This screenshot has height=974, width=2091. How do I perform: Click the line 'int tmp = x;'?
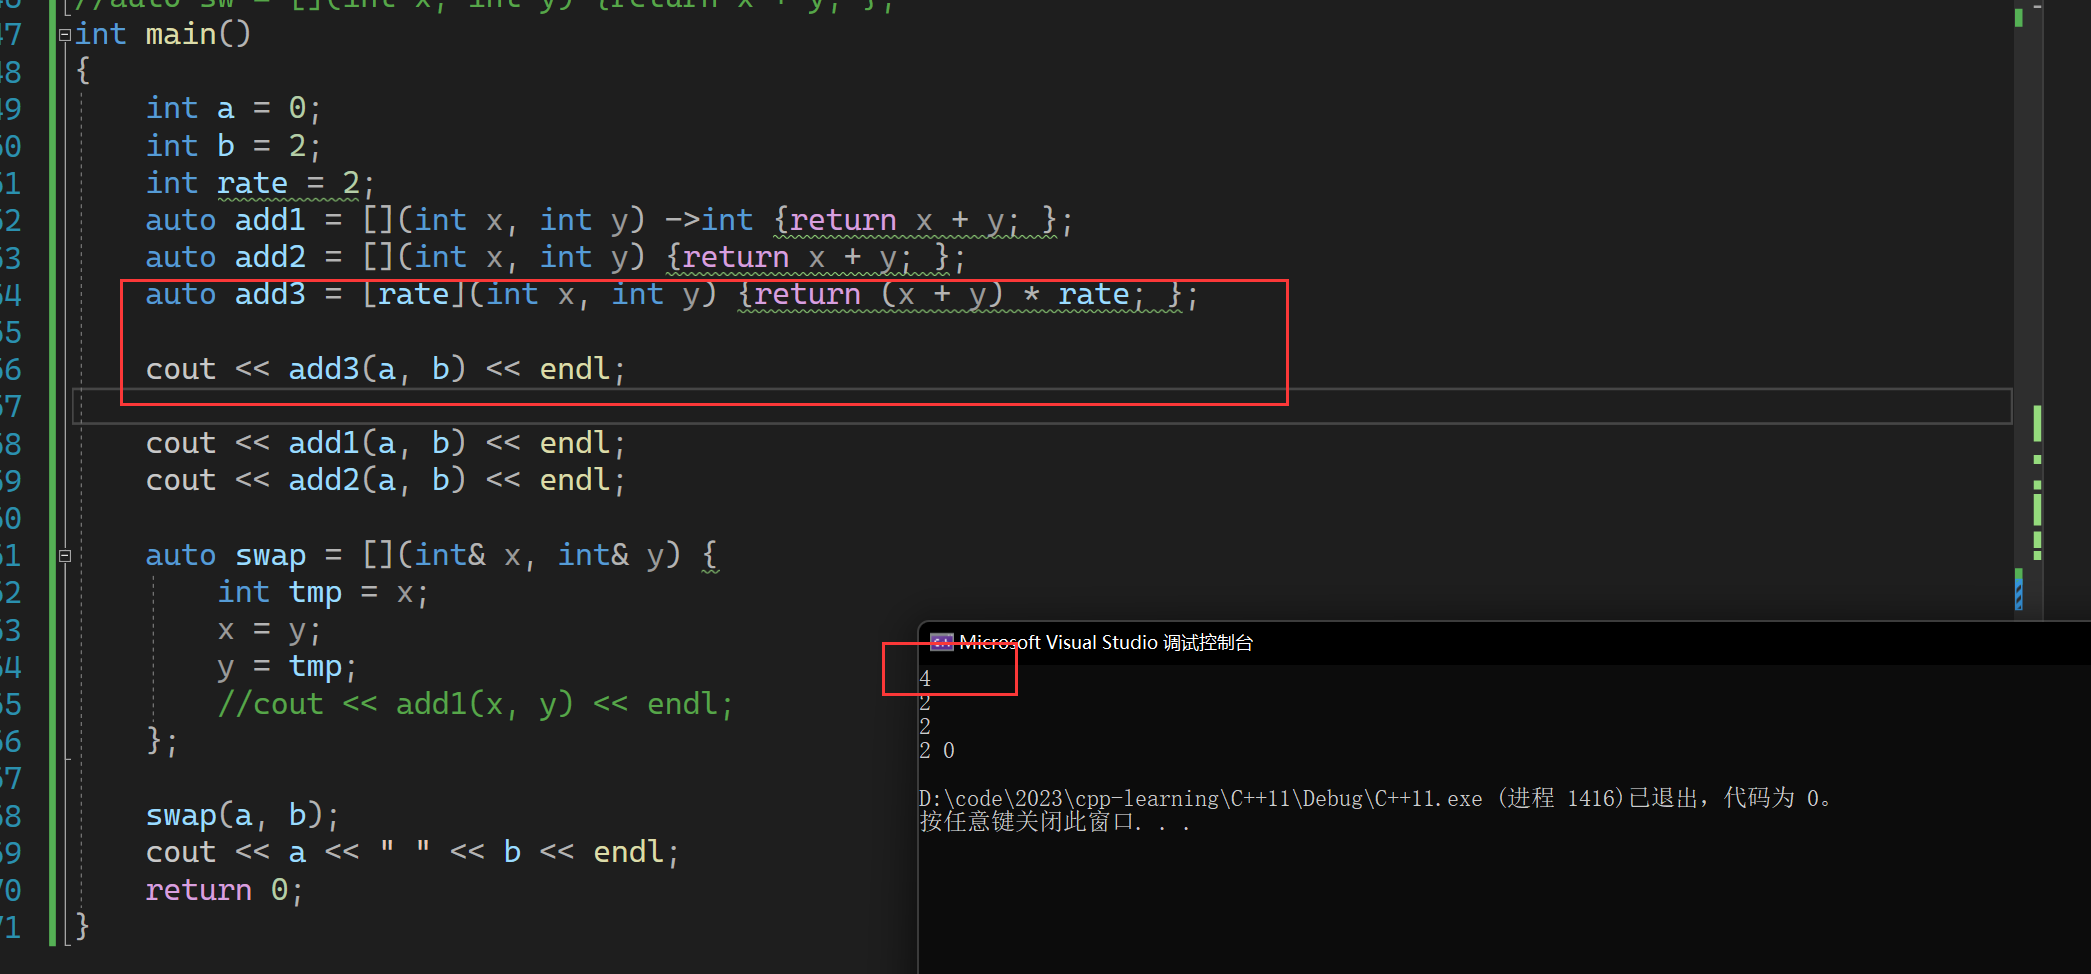(324, 592)
